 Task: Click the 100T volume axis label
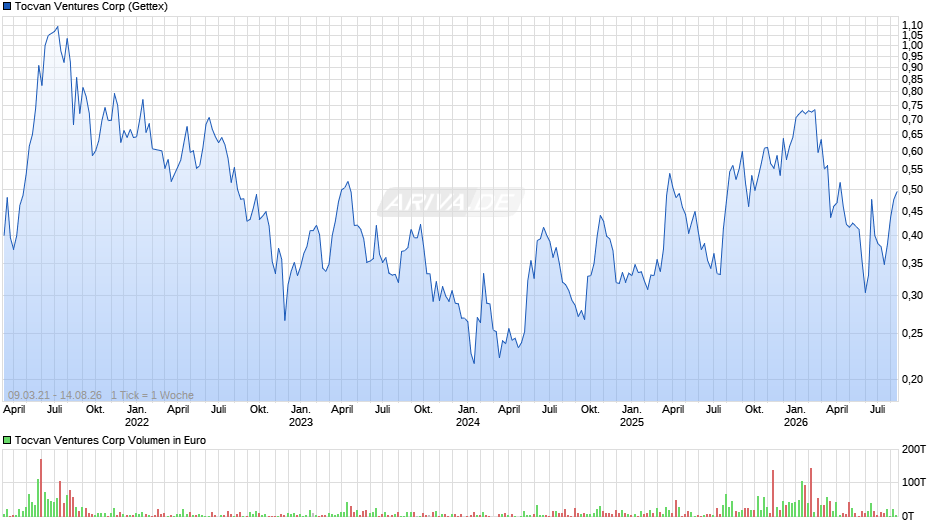[x=914, y=482]
